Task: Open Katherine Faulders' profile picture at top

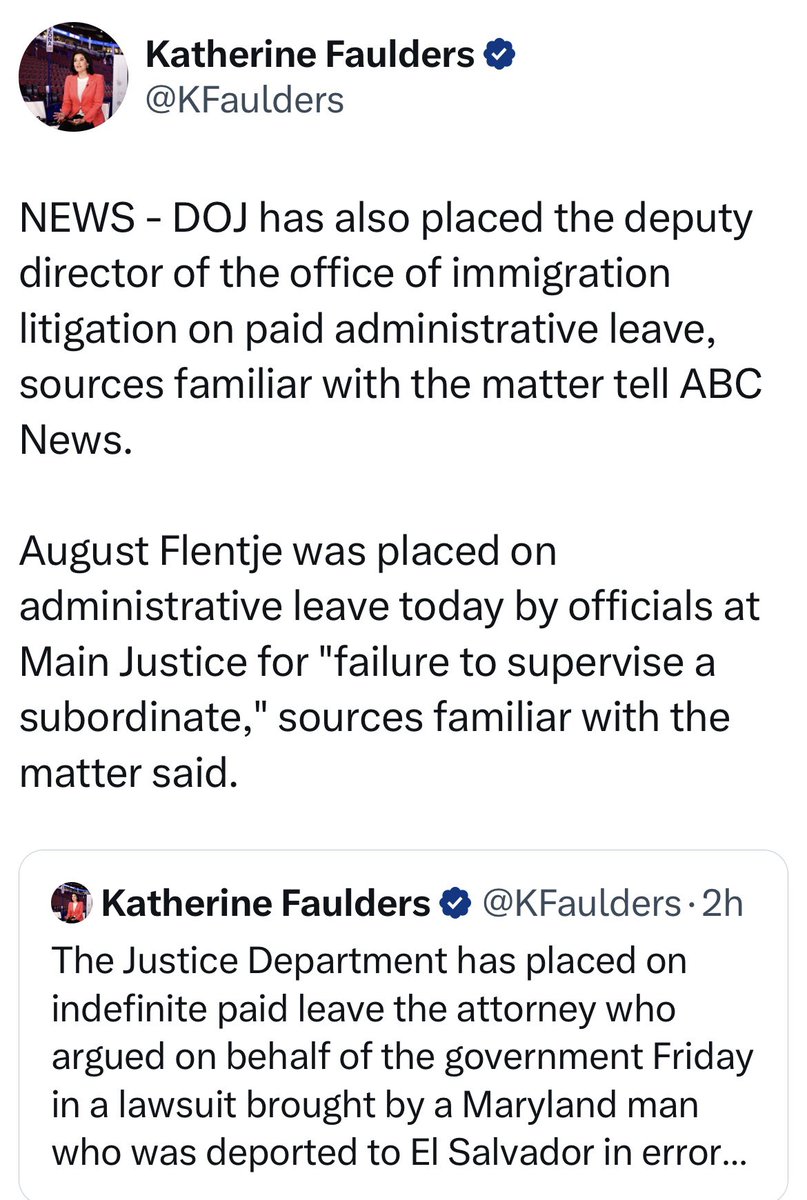Action: (76, 78)
